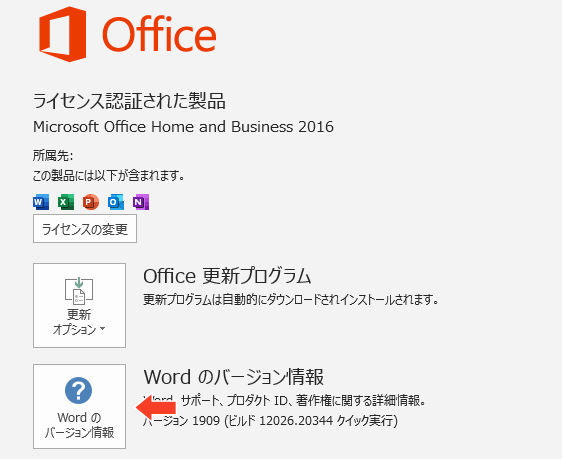Click the Outlook app icon

point(116,202)
